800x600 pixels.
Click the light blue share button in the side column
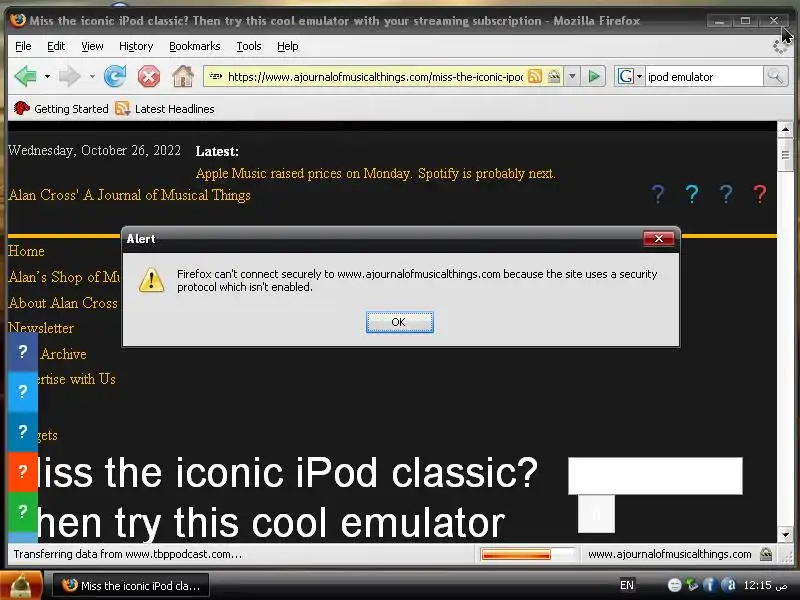point(22,392)
